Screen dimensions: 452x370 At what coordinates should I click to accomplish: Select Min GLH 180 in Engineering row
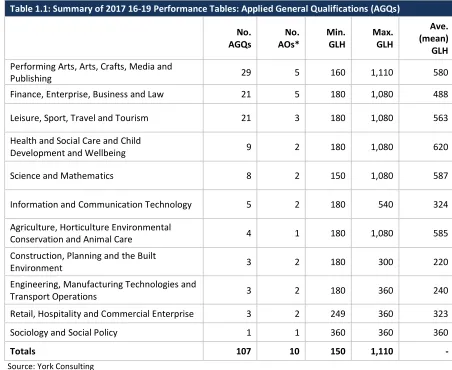point(338,290)
